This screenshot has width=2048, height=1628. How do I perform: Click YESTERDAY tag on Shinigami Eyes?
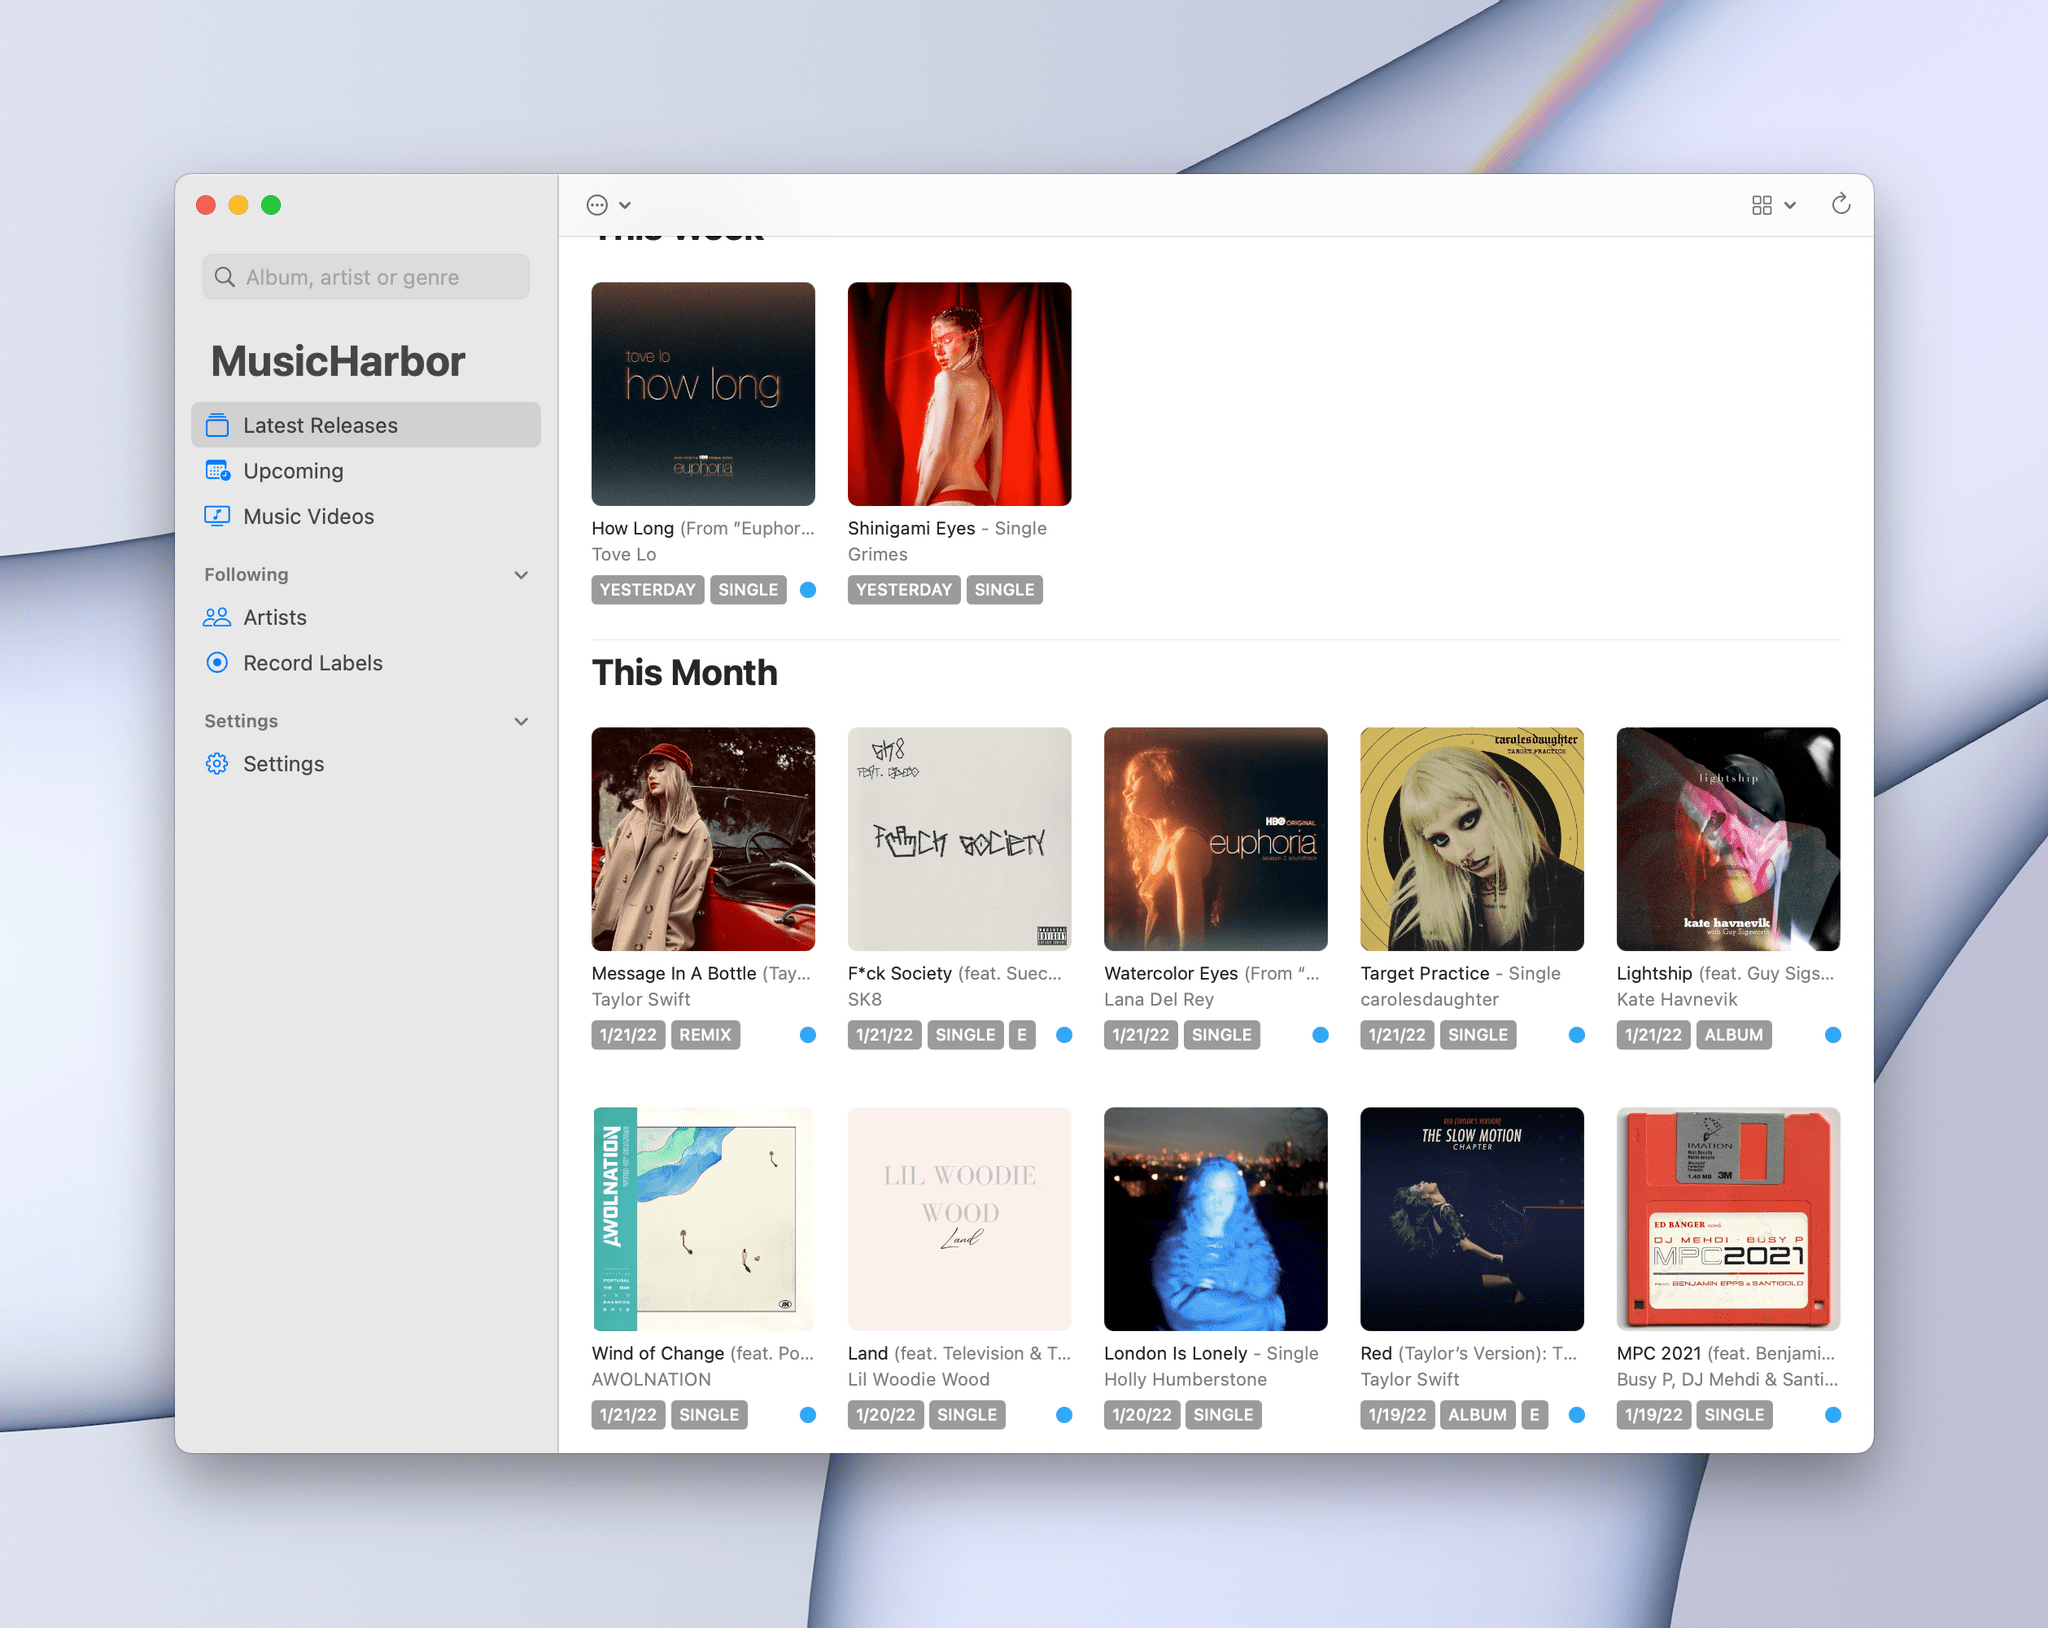(904, 590)
